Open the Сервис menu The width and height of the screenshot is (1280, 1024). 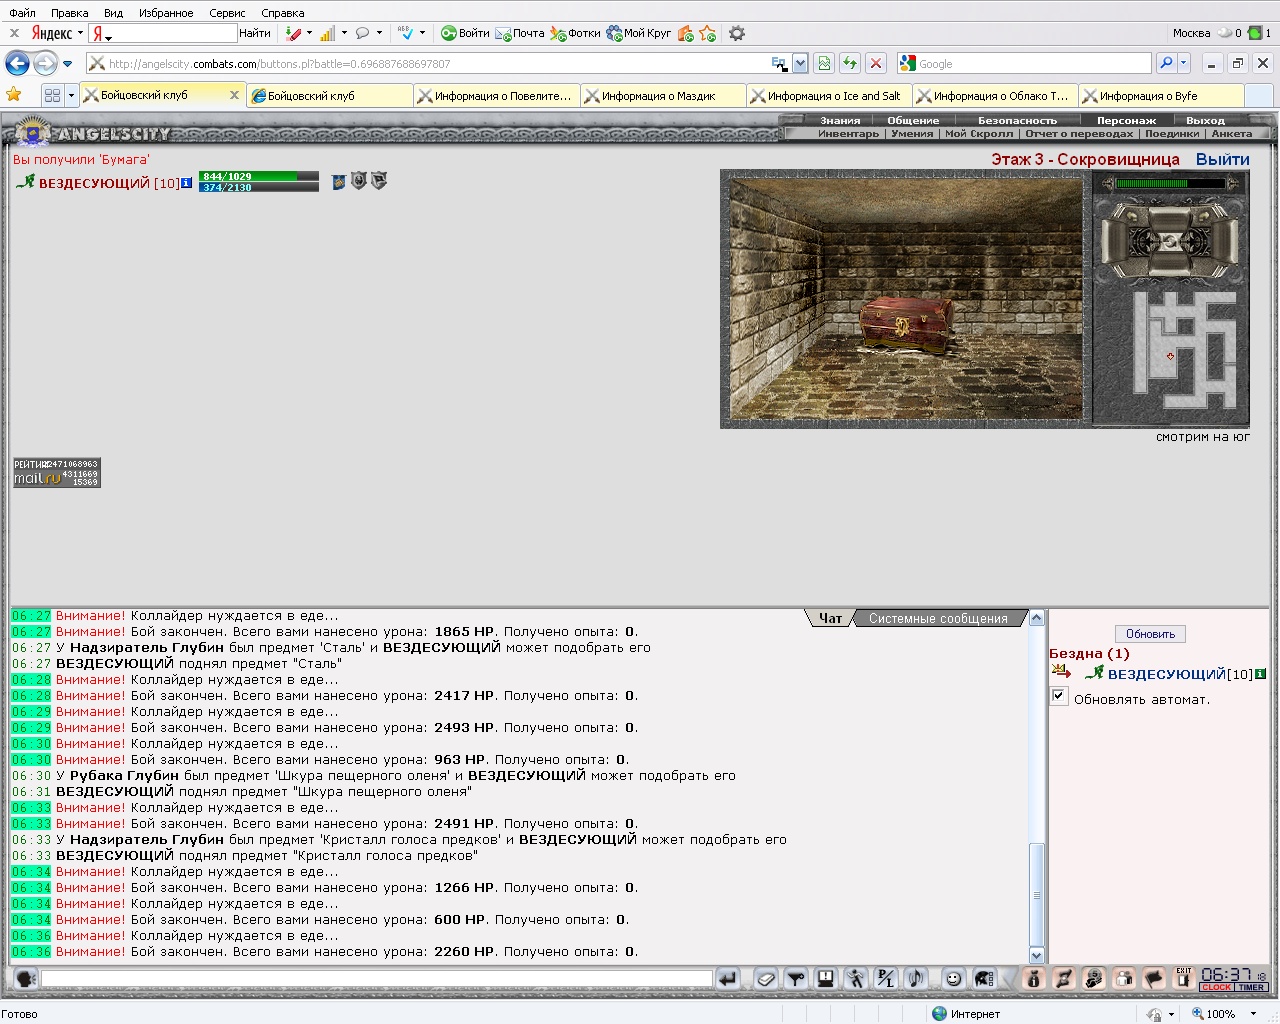click(227, 13)
